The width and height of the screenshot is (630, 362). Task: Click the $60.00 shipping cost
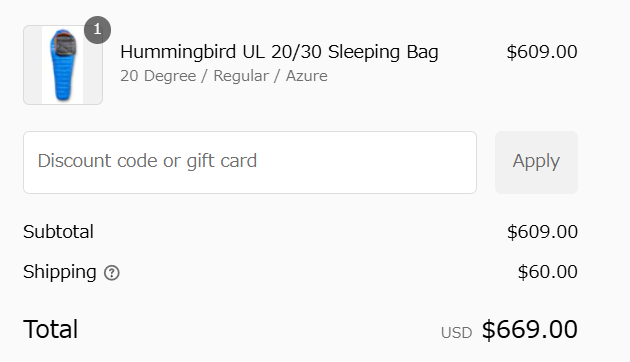click(548, 272)
